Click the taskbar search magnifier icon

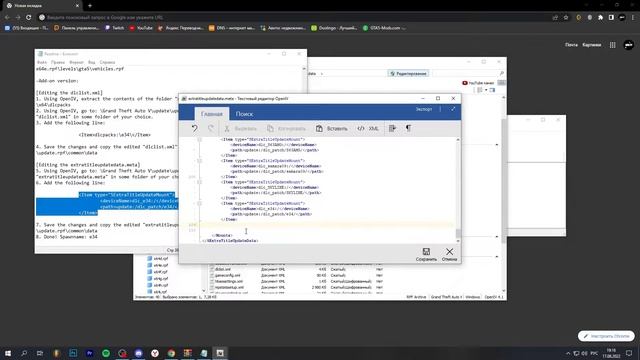coord(24,353)
